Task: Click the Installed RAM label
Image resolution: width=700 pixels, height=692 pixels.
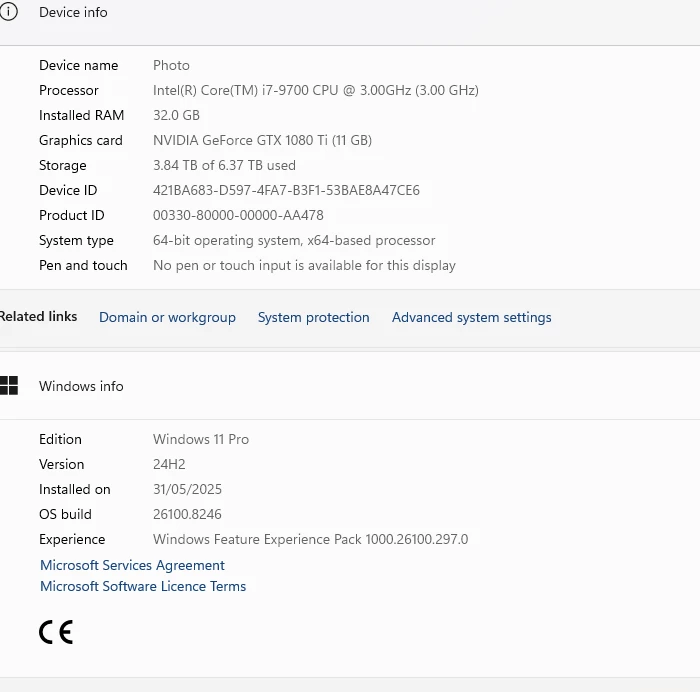Action: coord(82,116)
